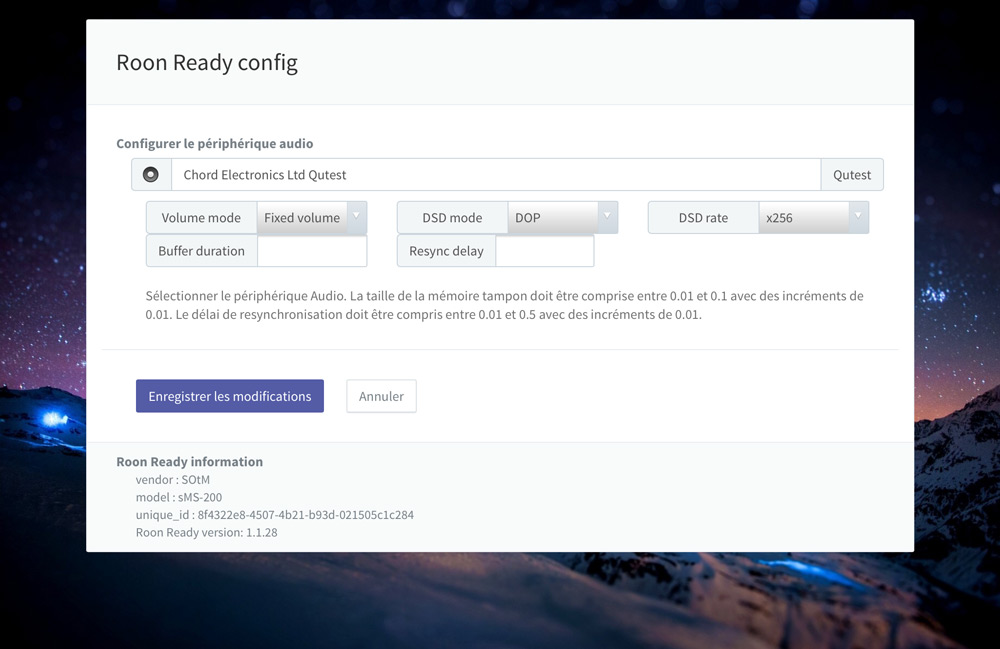Click the DSD mode label

[x=452, y=217]
